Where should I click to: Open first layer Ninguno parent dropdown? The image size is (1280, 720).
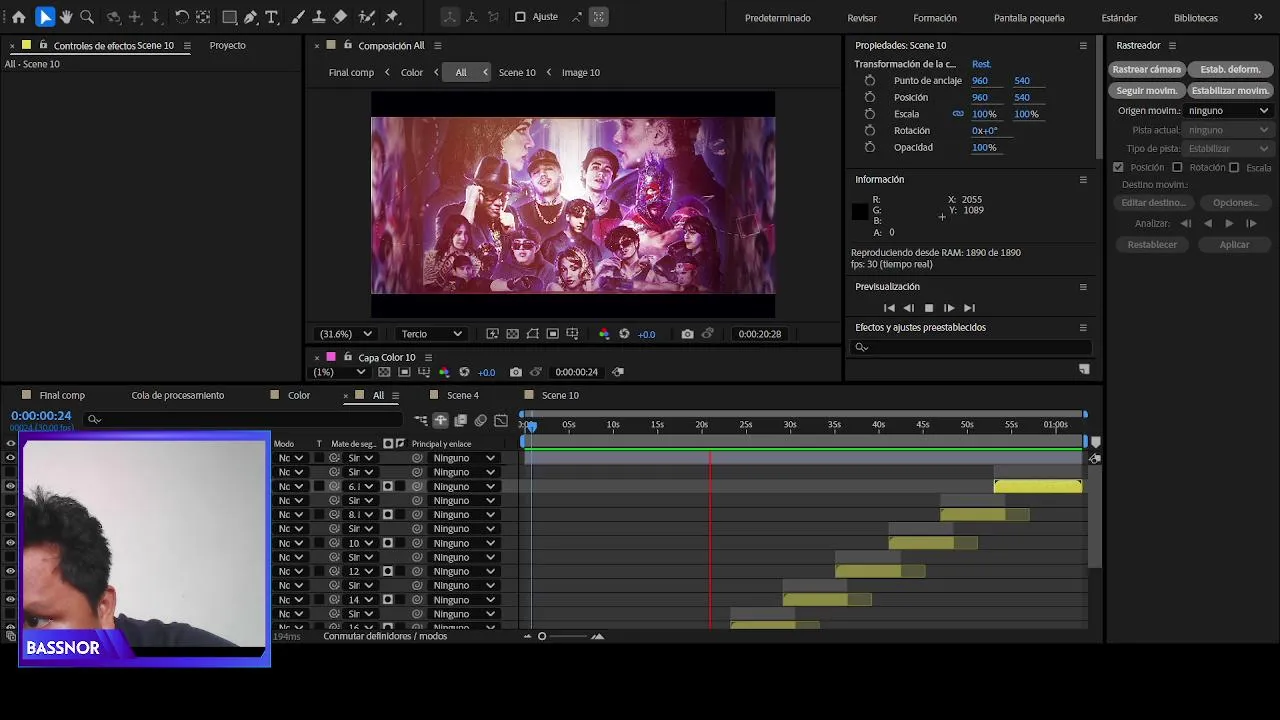[463, 458]
